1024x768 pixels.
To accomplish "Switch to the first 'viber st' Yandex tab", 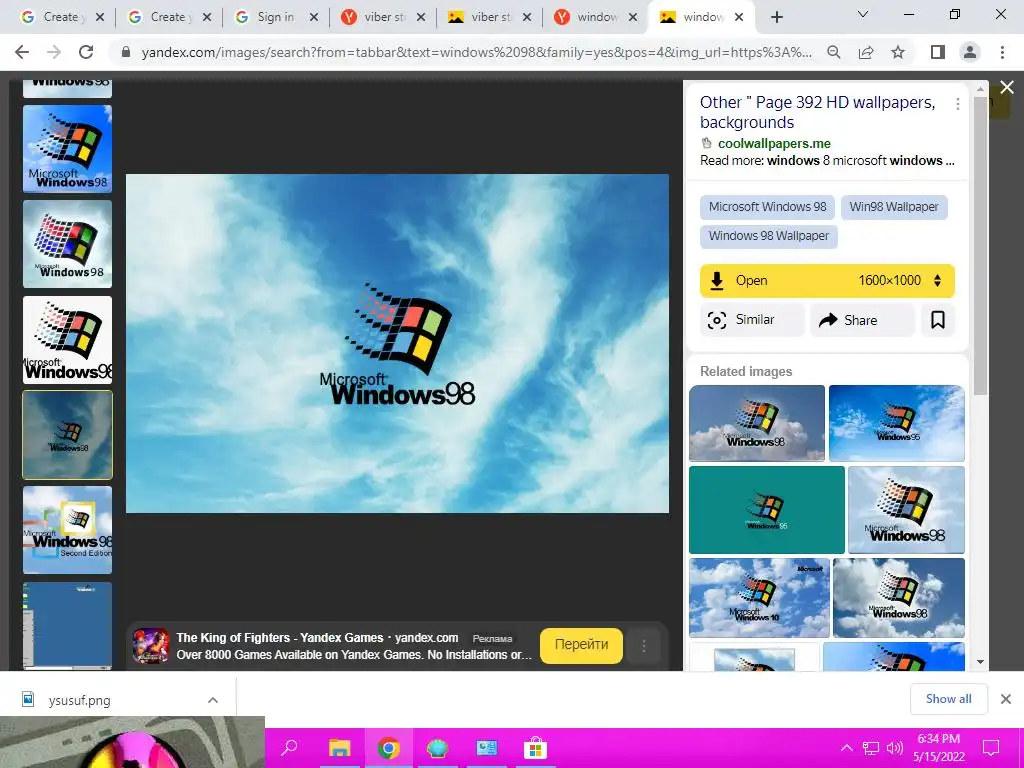I will pyautogui.click(x=381, y=17).
